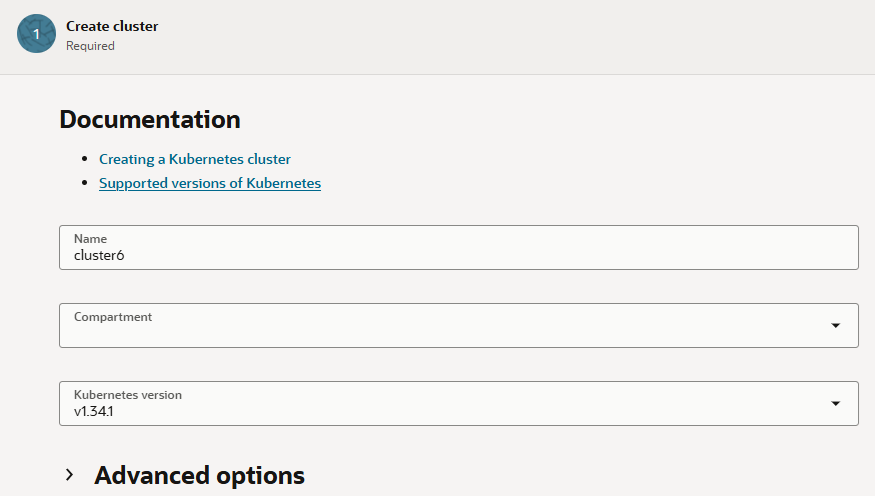Image resolution: width=875 pixels, height=496 pixels.
Task: Click the v1.34.1 selected version value
Action: 95,410
